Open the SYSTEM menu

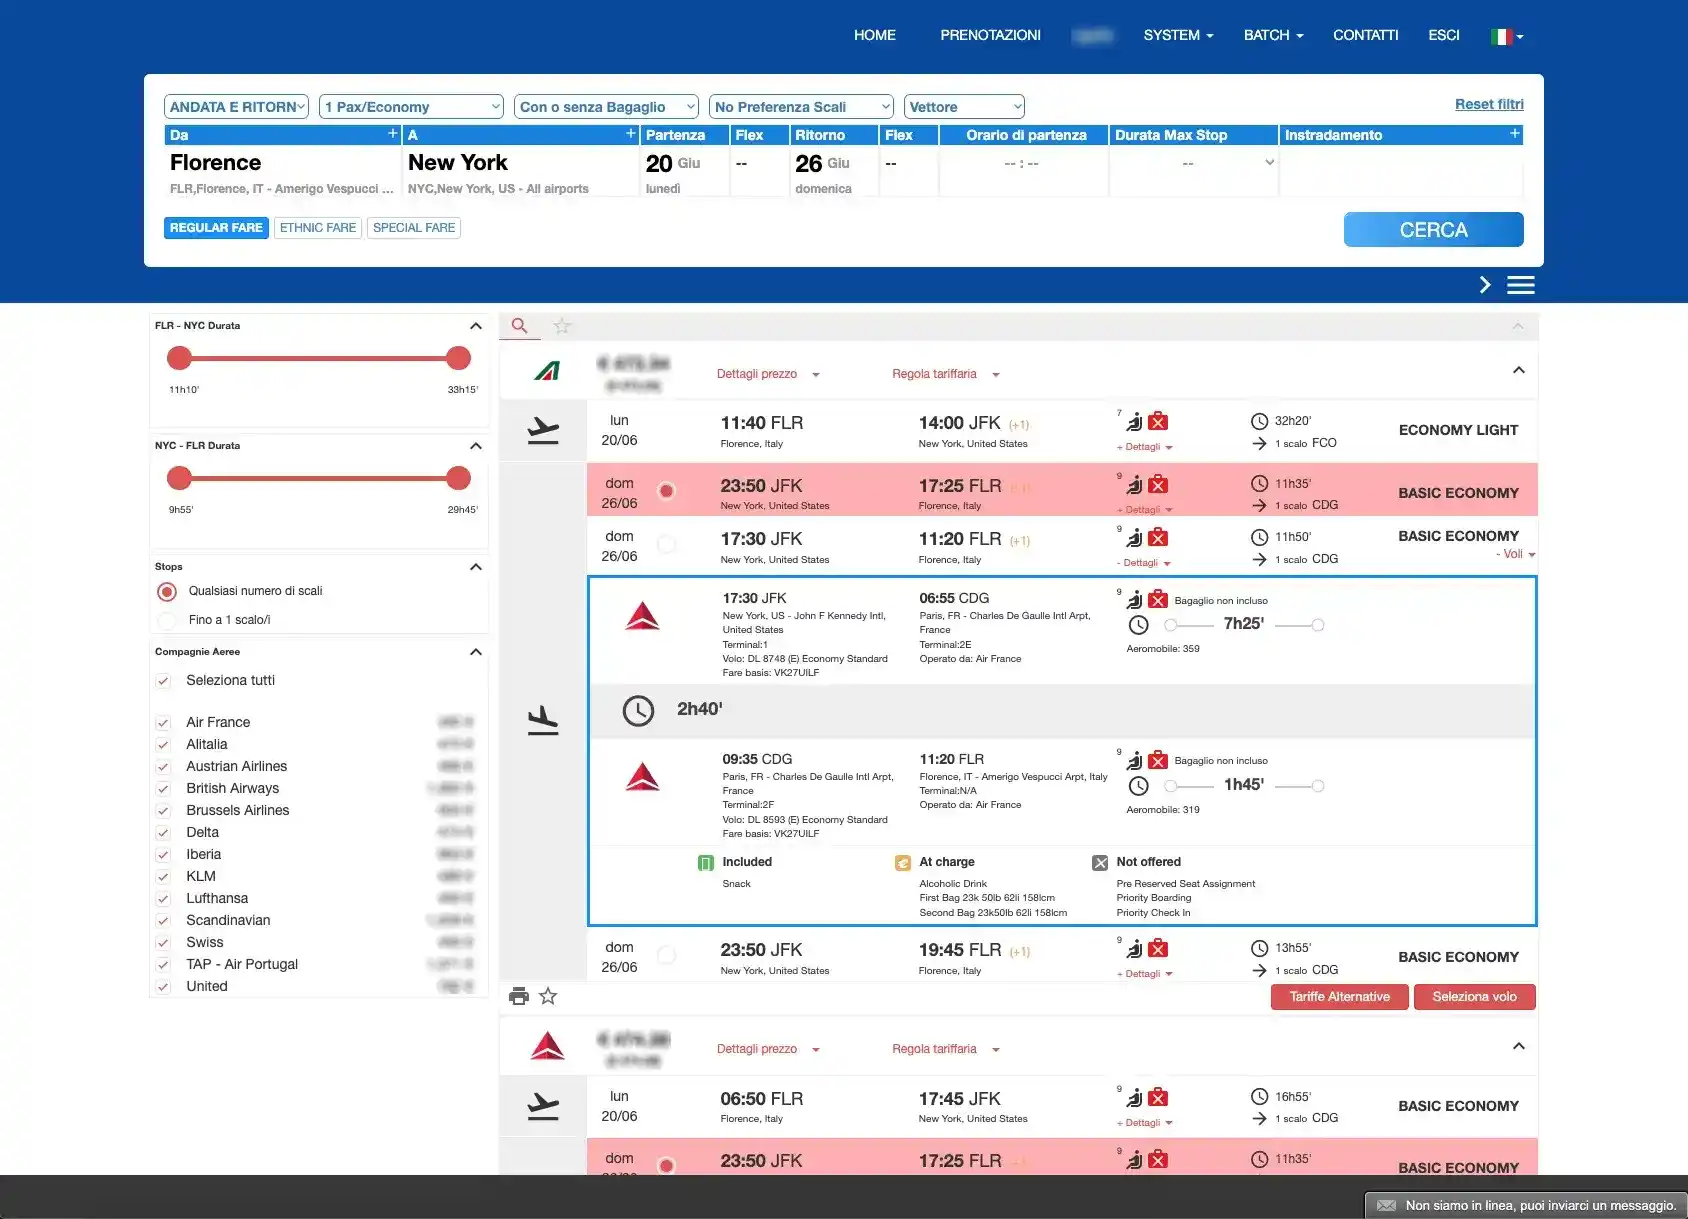(x=1177, y=35)
